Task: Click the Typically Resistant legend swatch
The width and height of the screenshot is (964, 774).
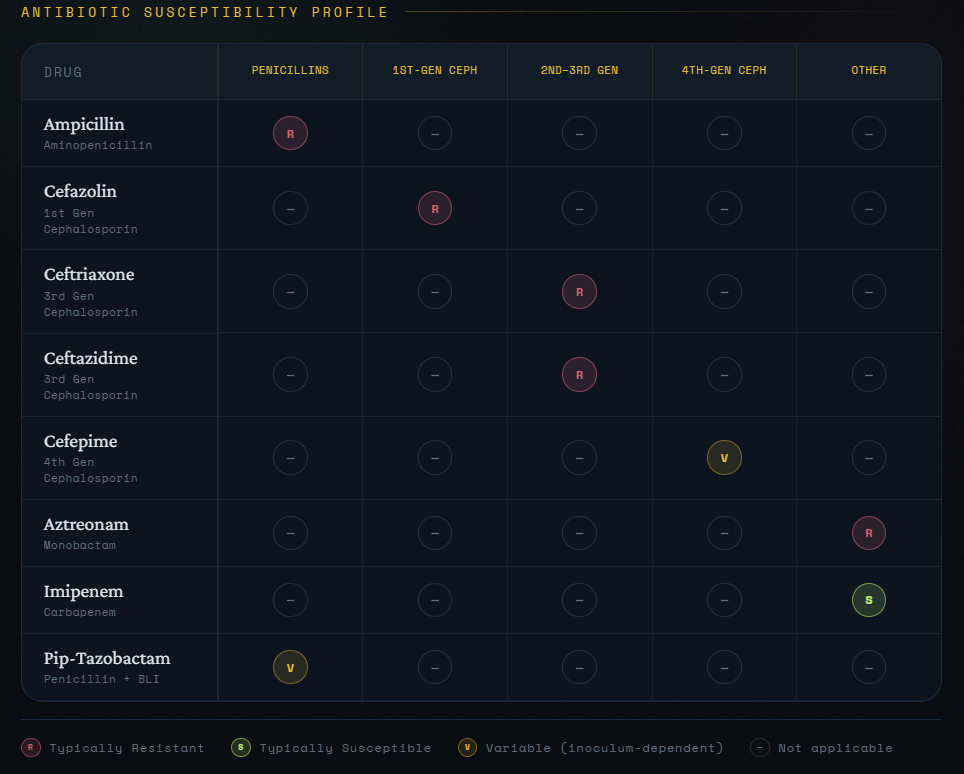Action: [31, 748]
